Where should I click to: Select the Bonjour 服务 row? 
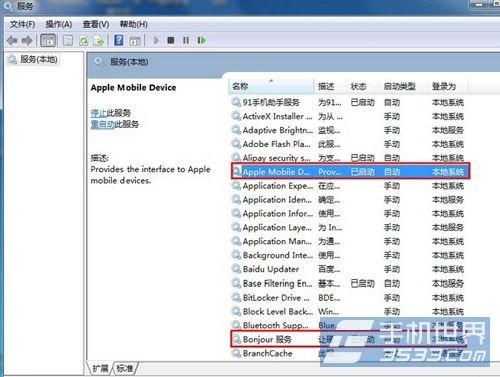(x=348, y=339)
